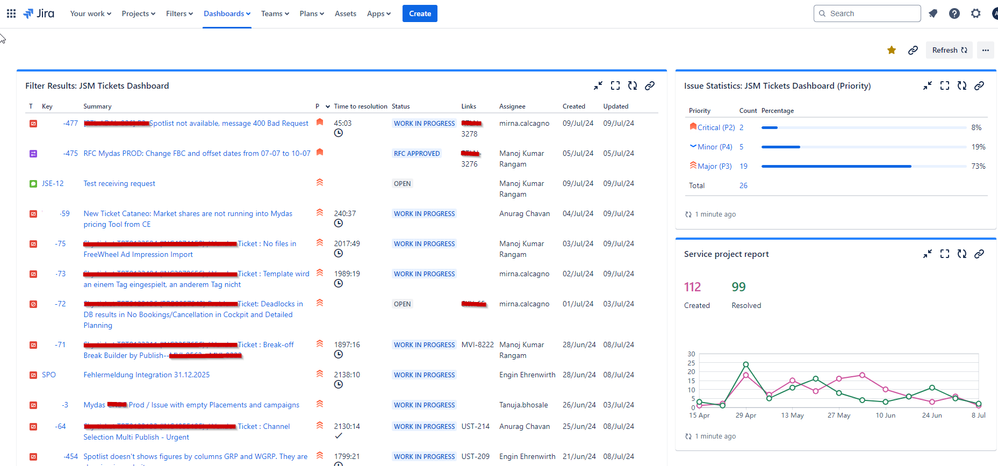Click RFC APPROVED status badge
Viewport: 998px width, 466px height.
coord(417,153)
